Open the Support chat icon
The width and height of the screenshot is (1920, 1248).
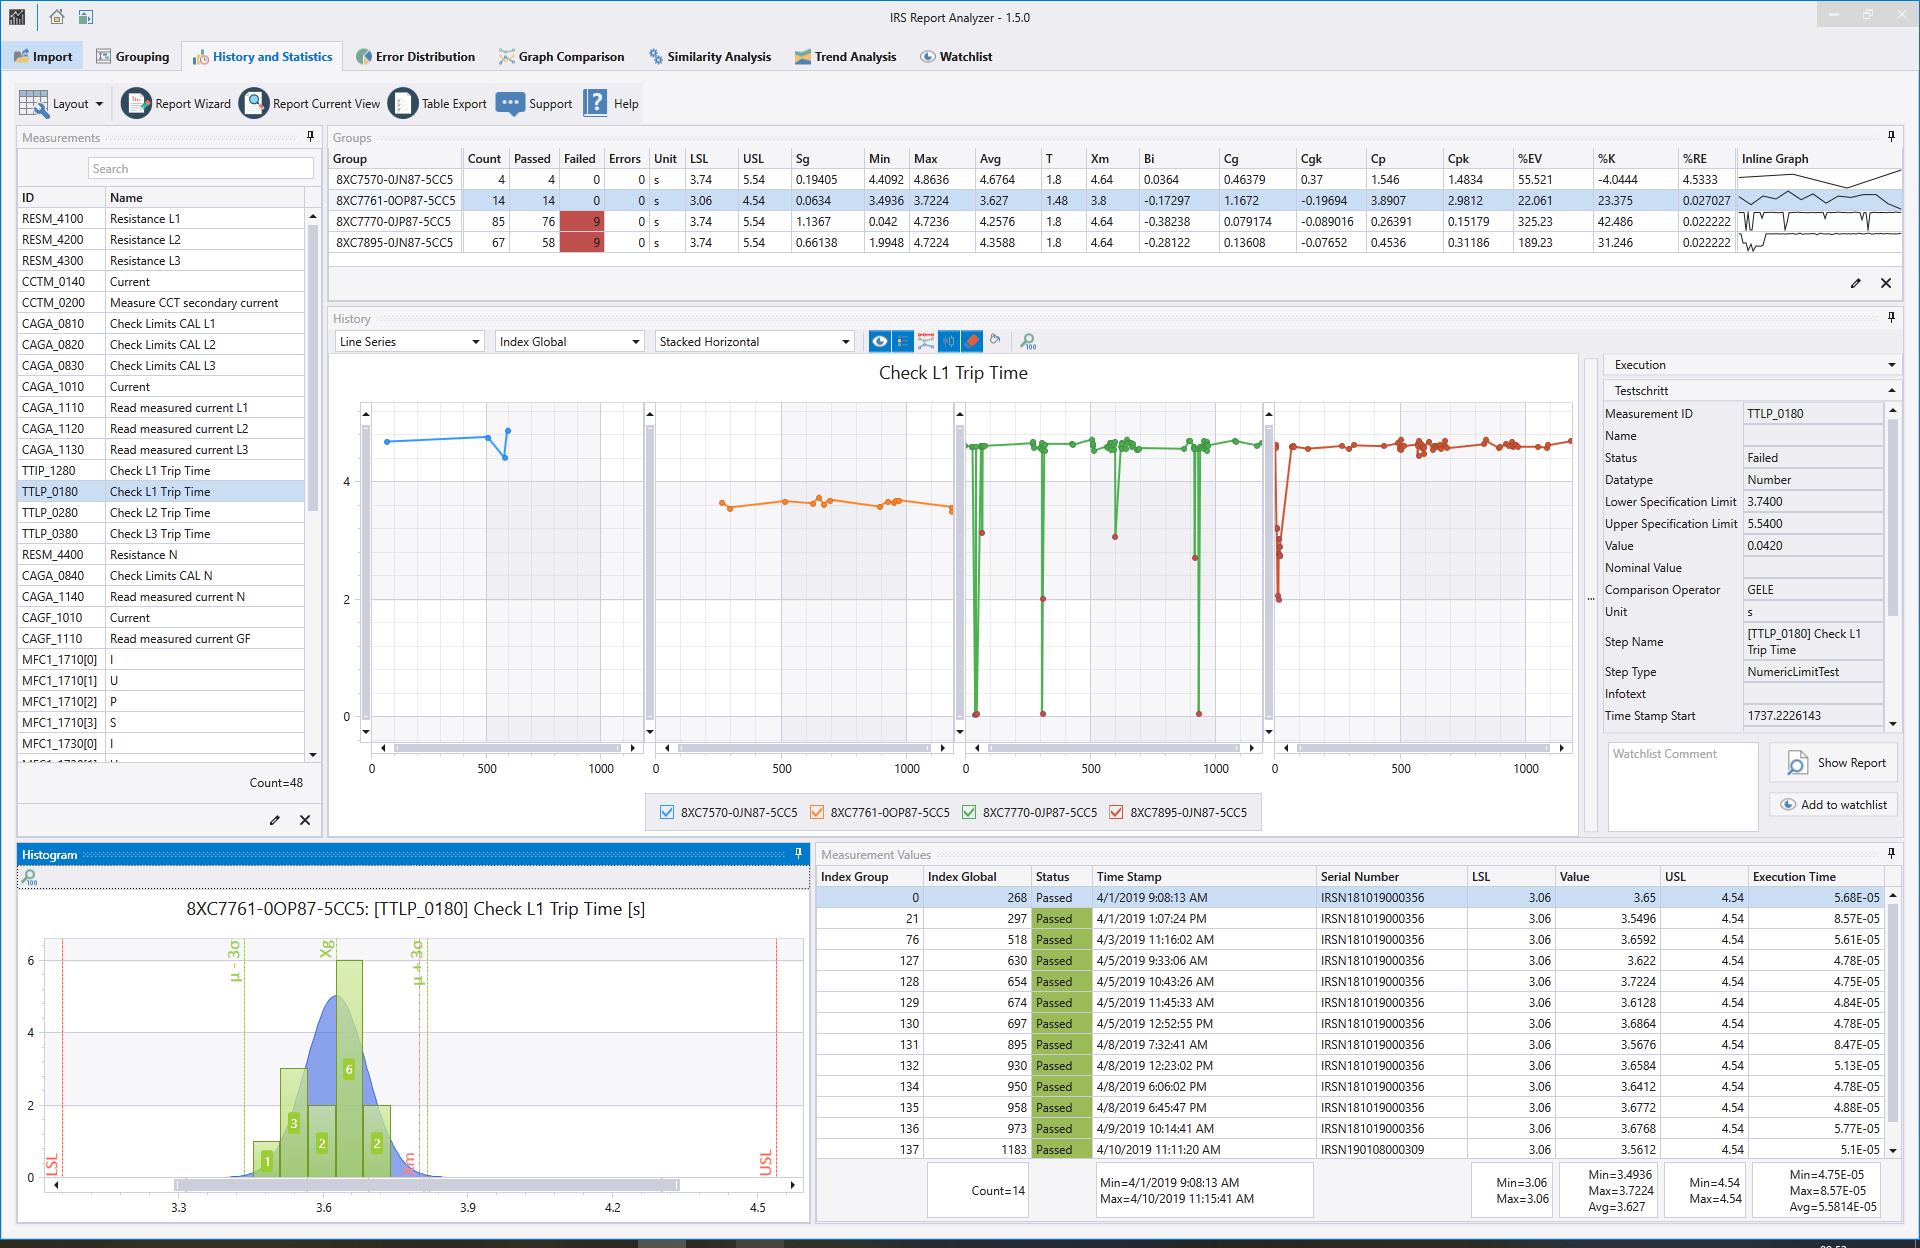click(510, 103)
